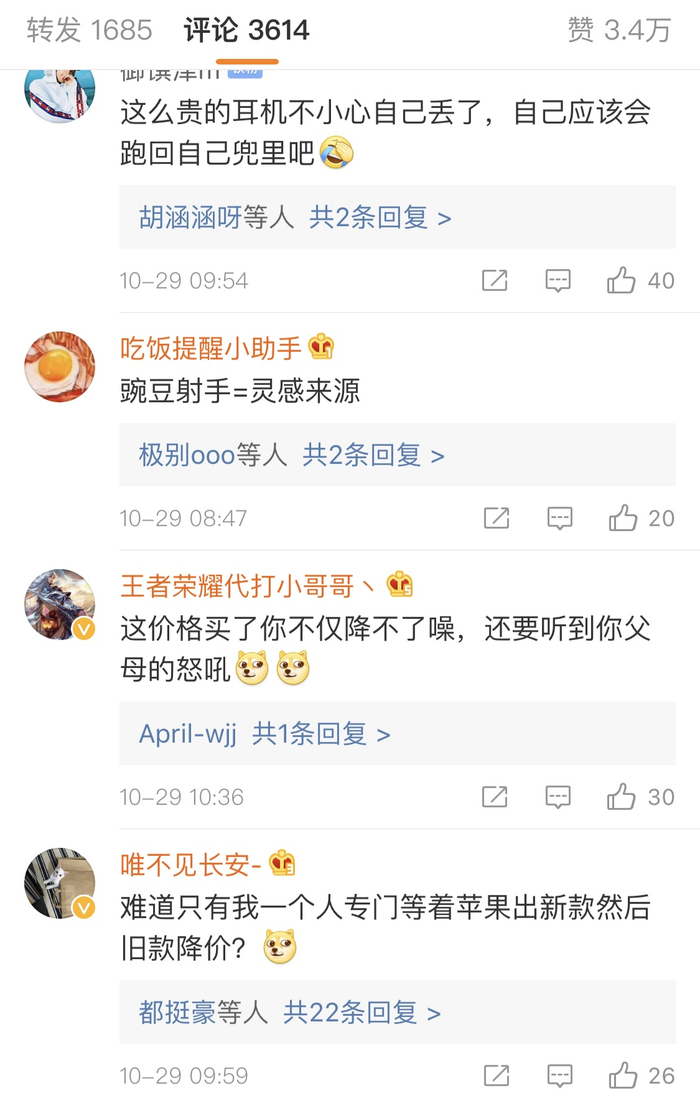
Task: Open reply box for 豌豆射手 comment
Action: (x=559, y=518)
